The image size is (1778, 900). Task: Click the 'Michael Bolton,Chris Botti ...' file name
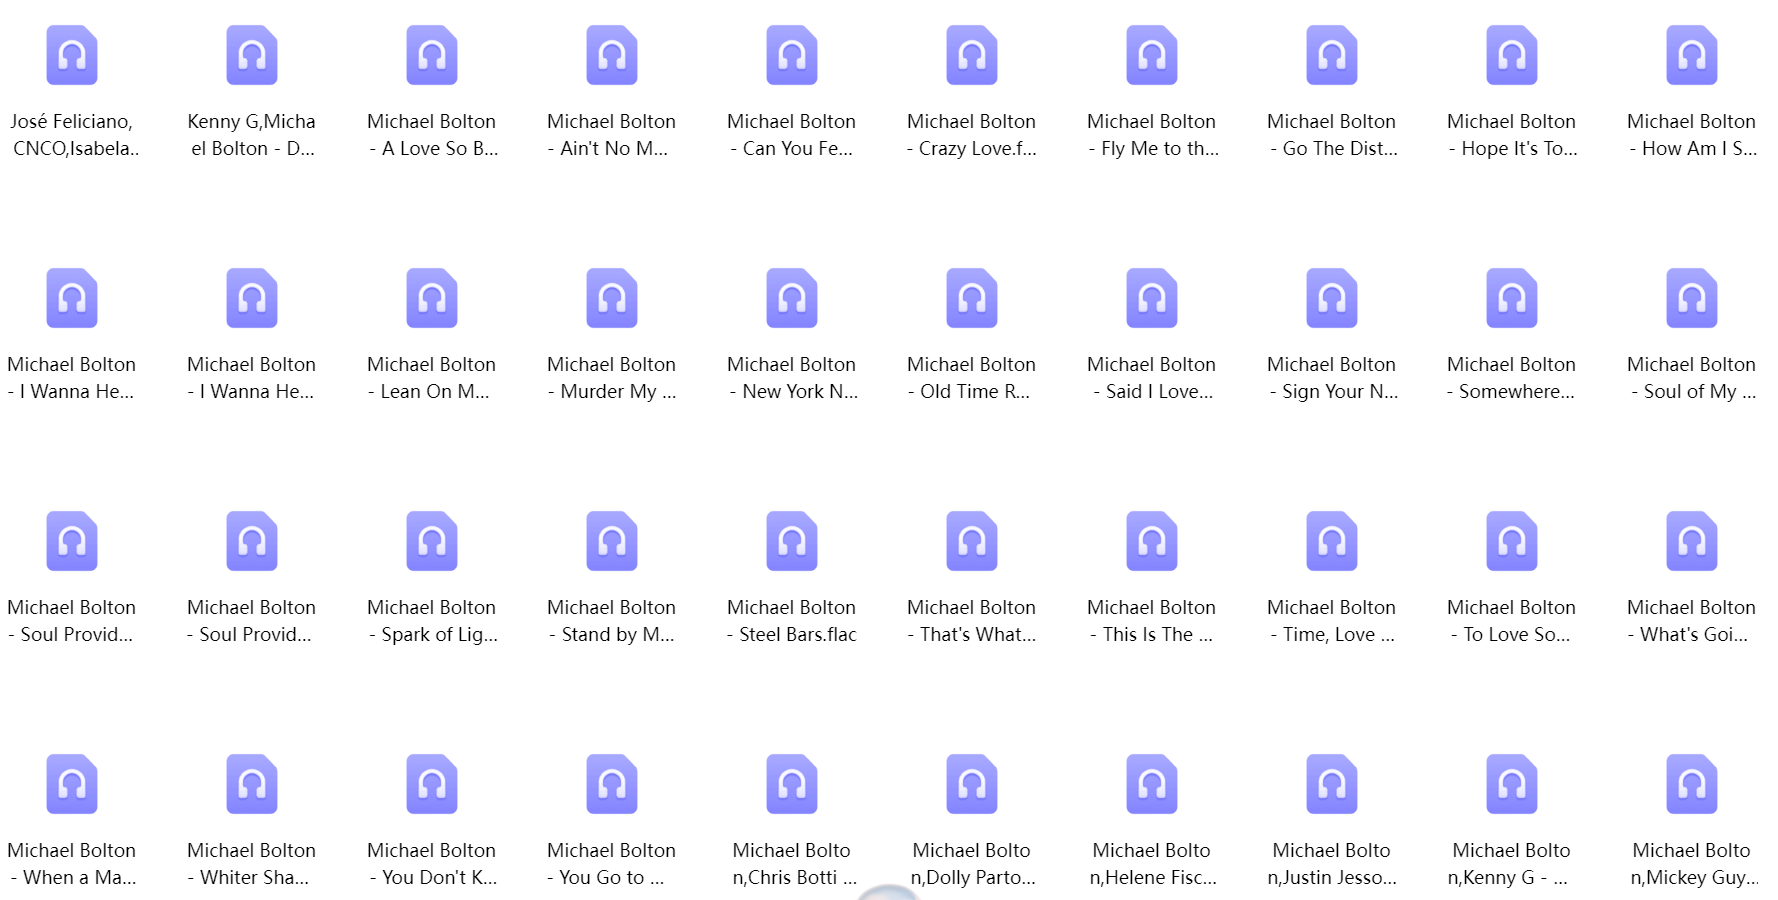tap(794, 864)
